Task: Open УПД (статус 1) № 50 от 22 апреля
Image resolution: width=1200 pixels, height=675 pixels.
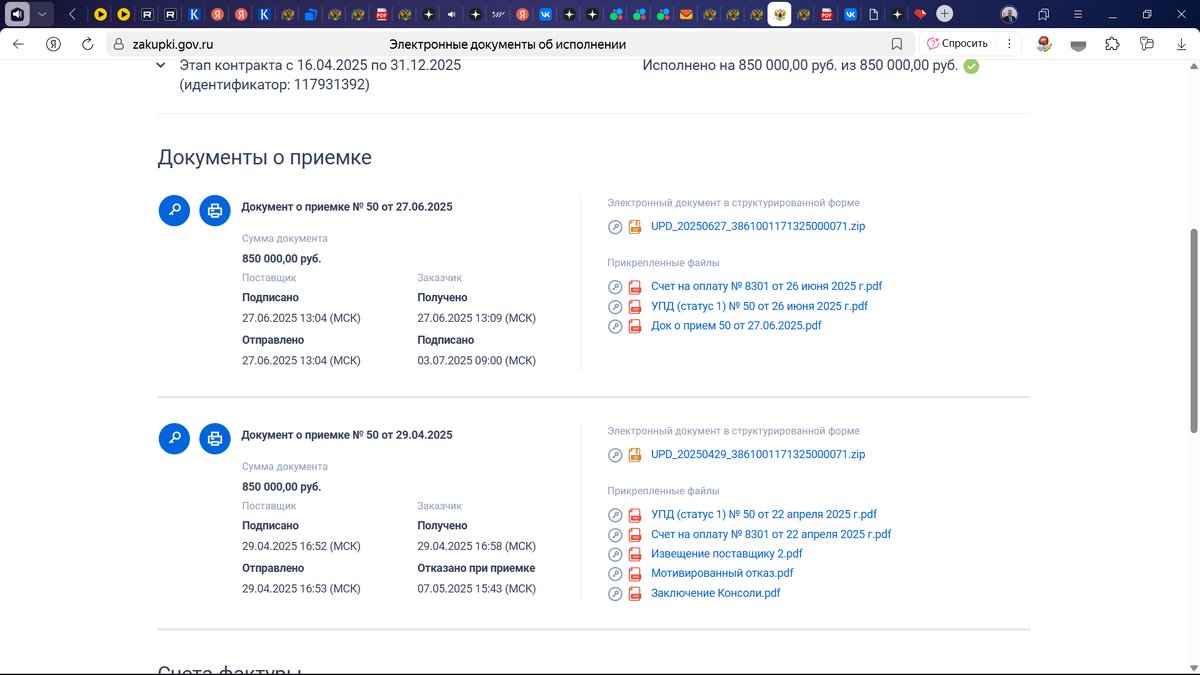Action: click(764, 515)
